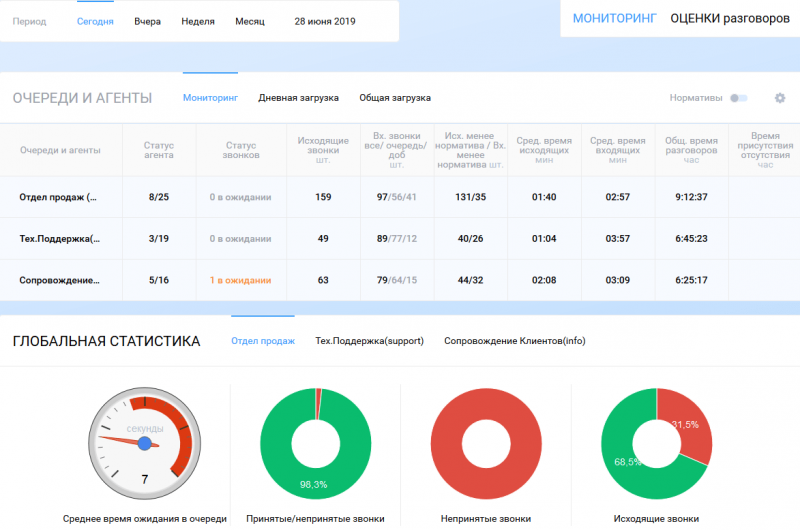Open the МОНИТОРИНГ section
This screenshot has width=800, height=530.
tap(616, 18)
